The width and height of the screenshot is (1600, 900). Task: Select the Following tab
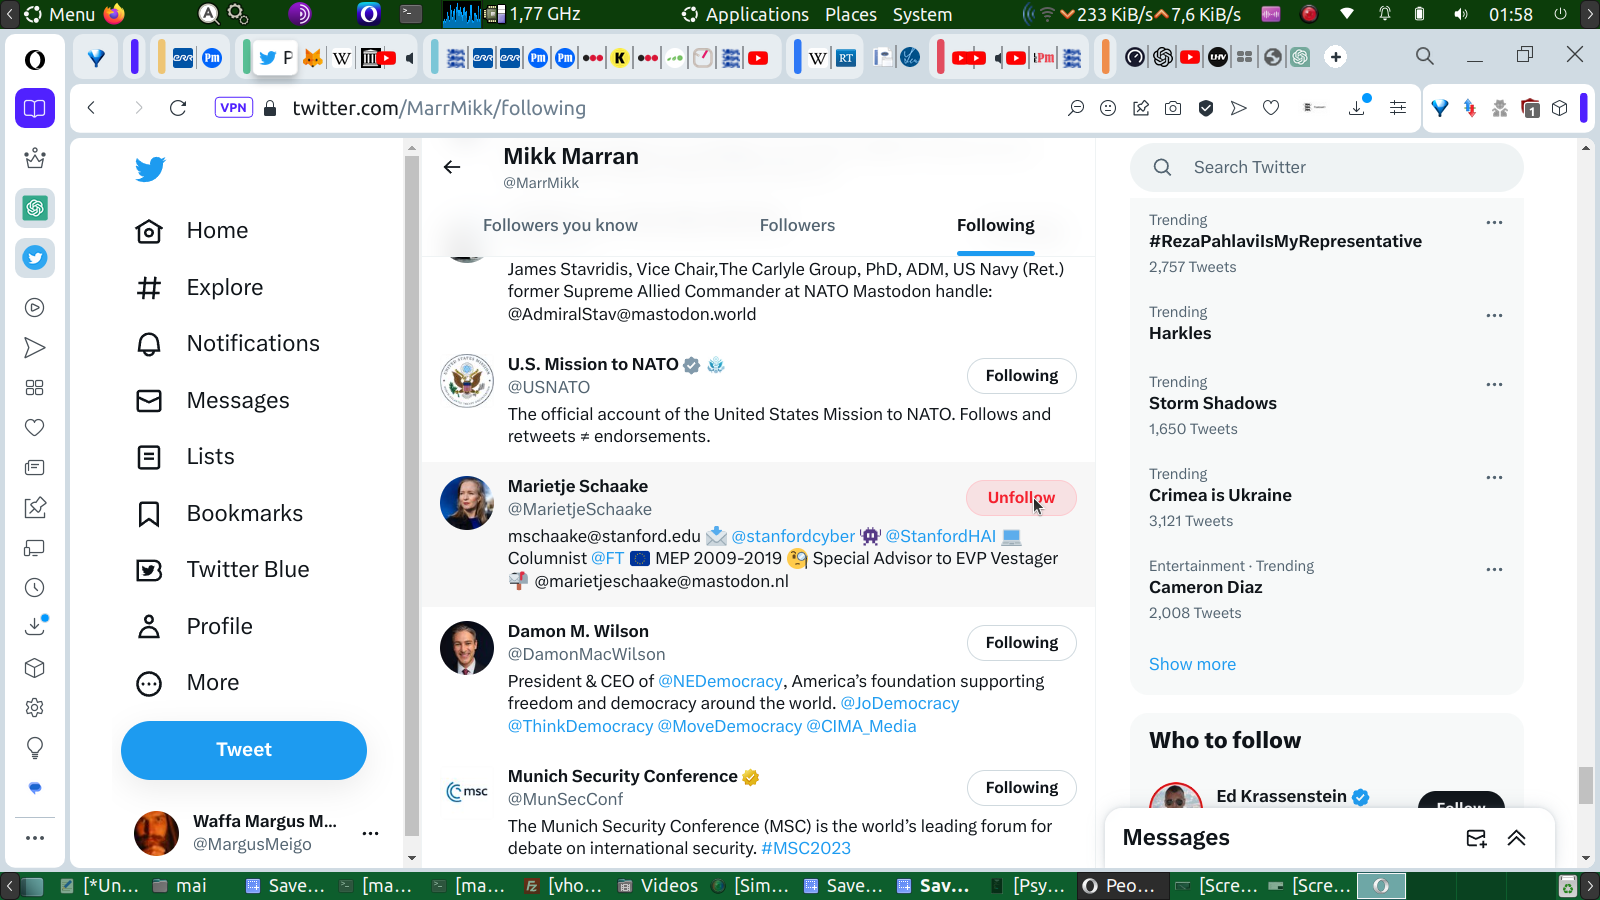(995, 226)
